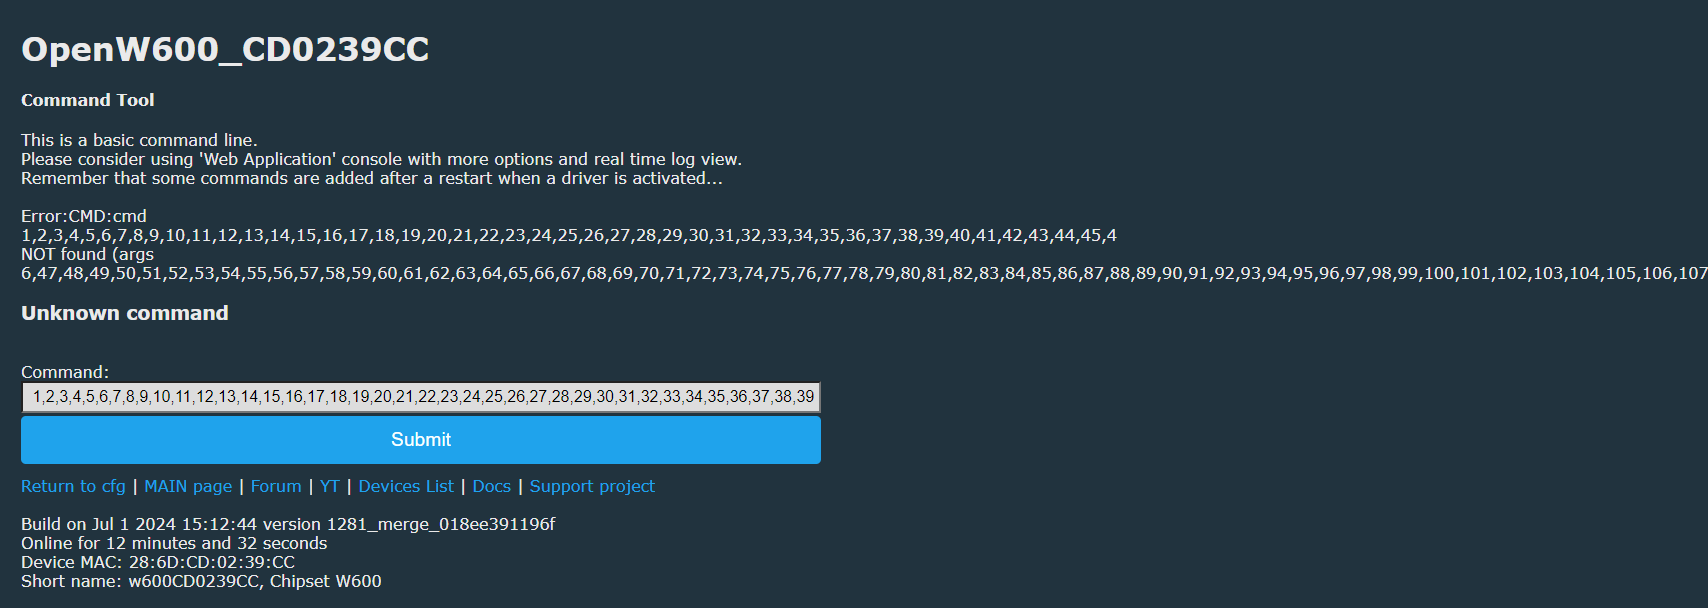
Task: Click the Online for uptime text
Action: (x=174, y=543)
